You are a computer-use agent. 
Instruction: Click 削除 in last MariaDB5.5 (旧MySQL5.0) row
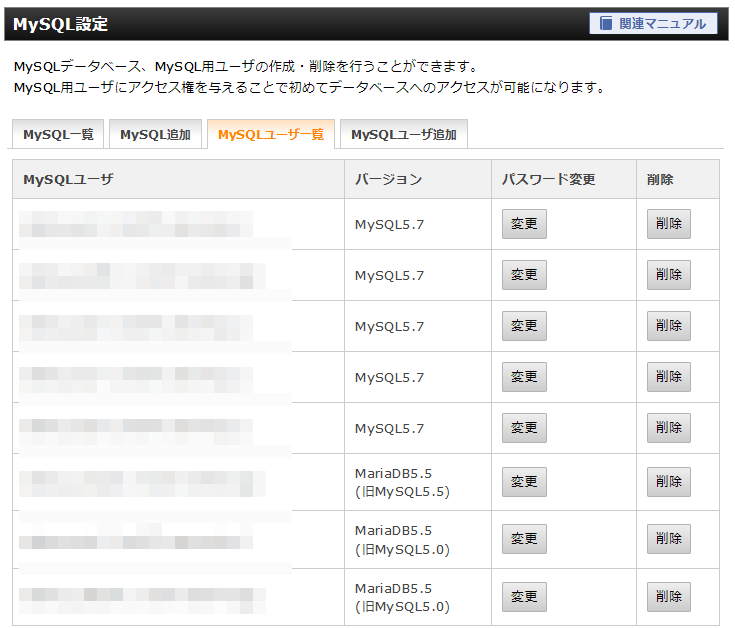(669, 597)
